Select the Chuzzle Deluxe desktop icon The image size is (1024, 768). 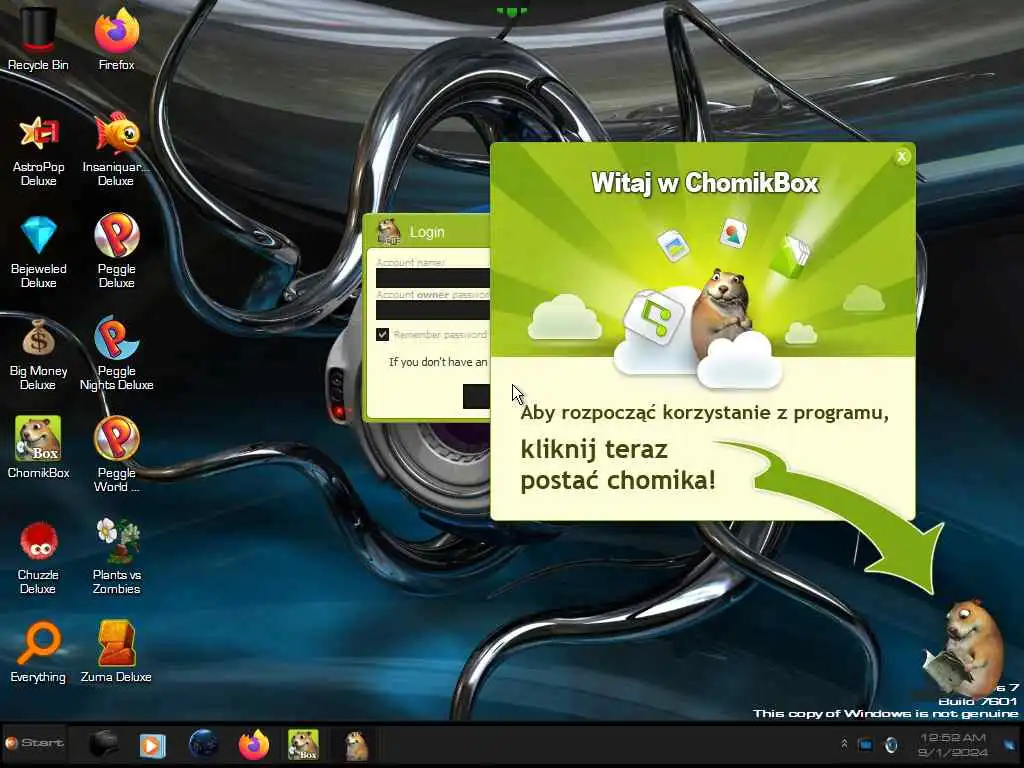[x=38, y=558]
